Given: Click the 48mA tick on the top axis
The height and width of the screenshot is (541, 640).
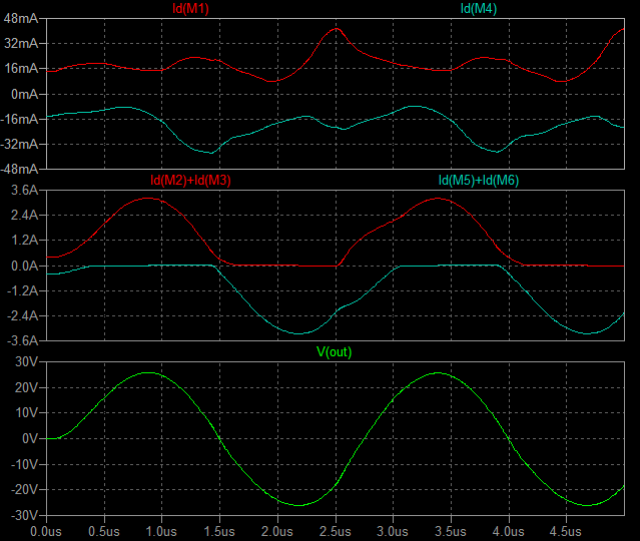Looking at the screenshot, I should coord(21,19).
